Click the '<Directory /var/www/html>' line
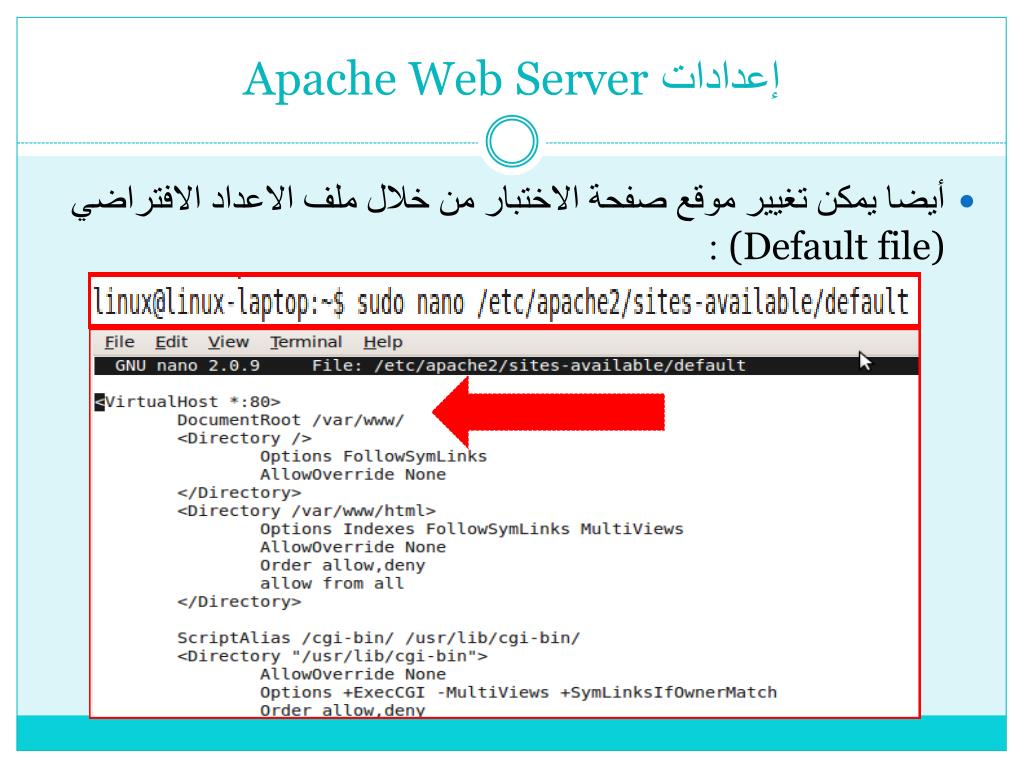Viewport: 1024px width, 768px height. click(306, 511)
